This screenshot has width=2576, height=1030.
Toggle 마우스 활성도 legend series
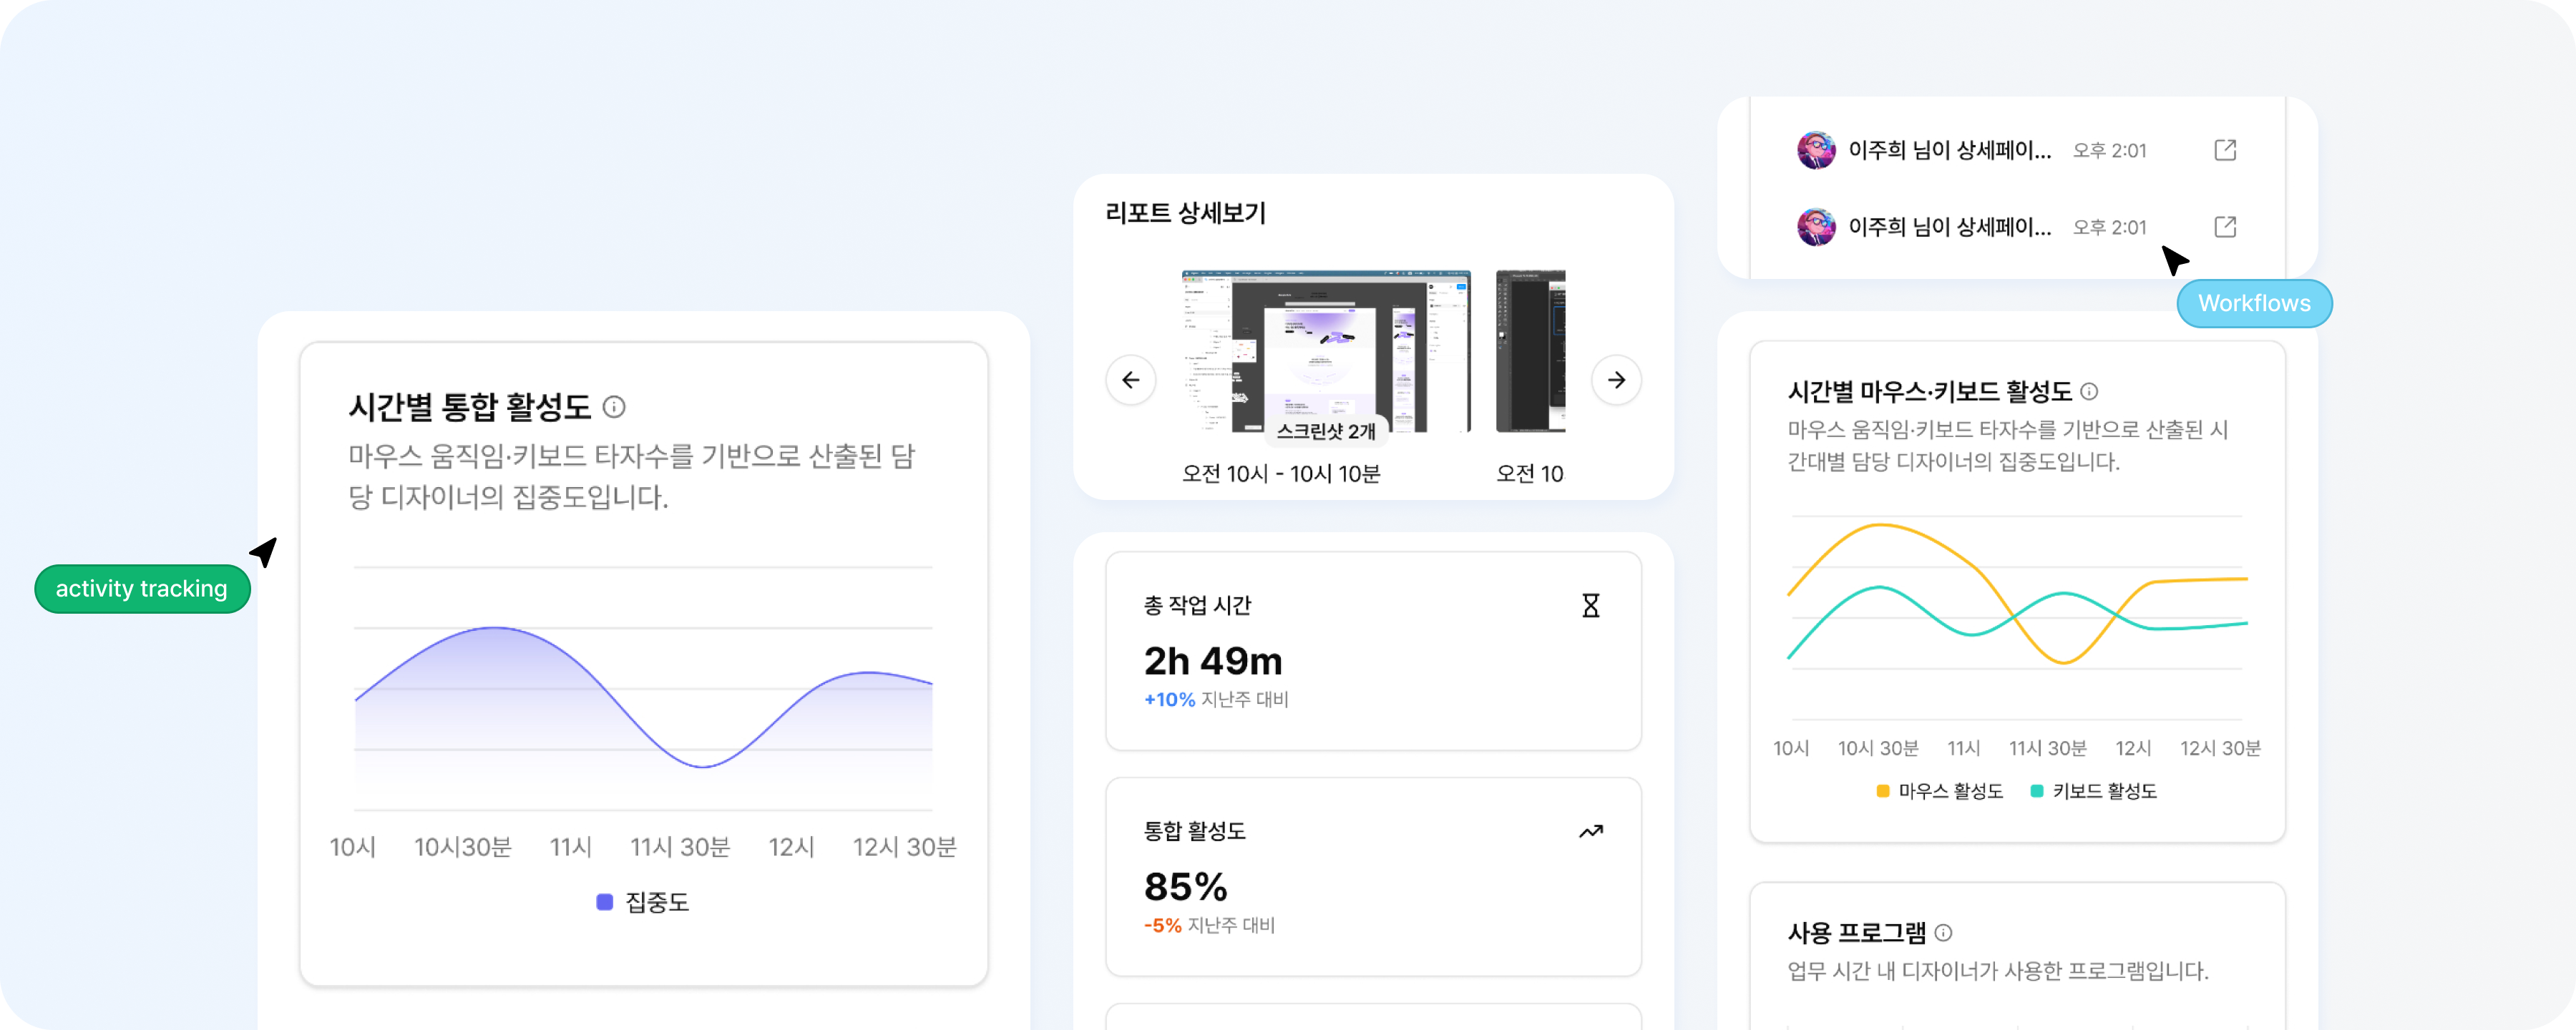tap(1940, 791)
